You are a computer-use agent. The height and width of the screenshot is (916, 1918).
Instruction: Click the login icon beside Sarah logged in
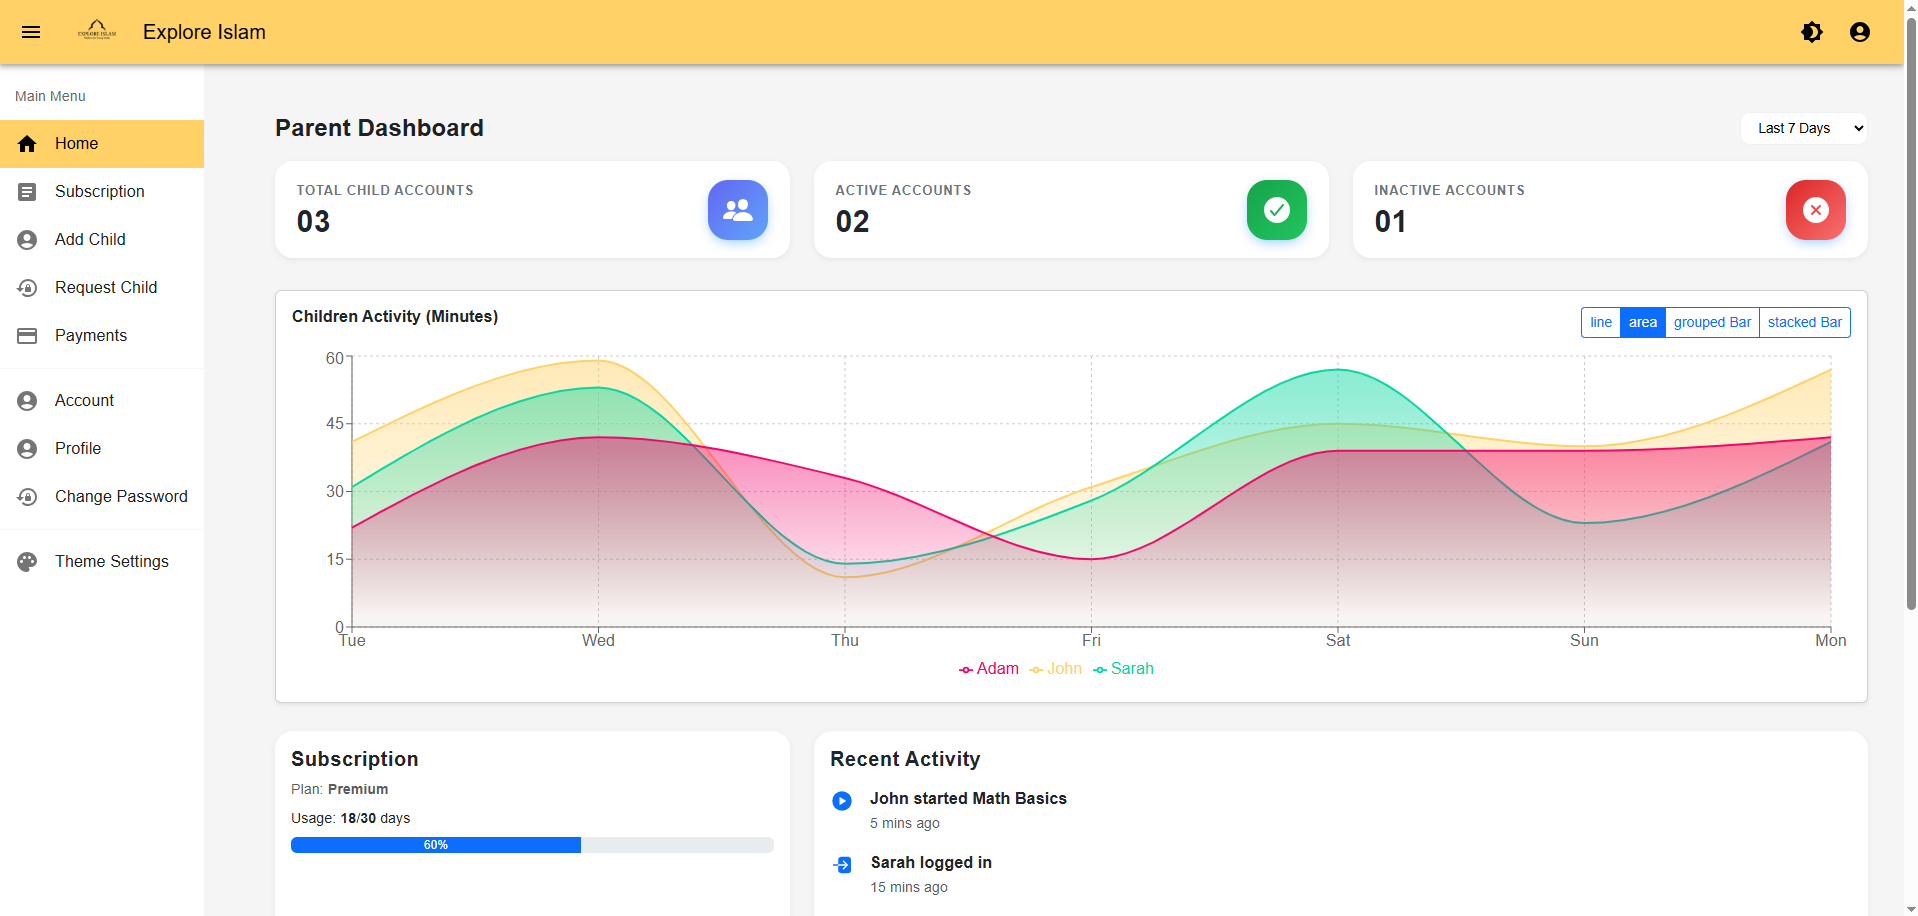click(x=842, y=865)
